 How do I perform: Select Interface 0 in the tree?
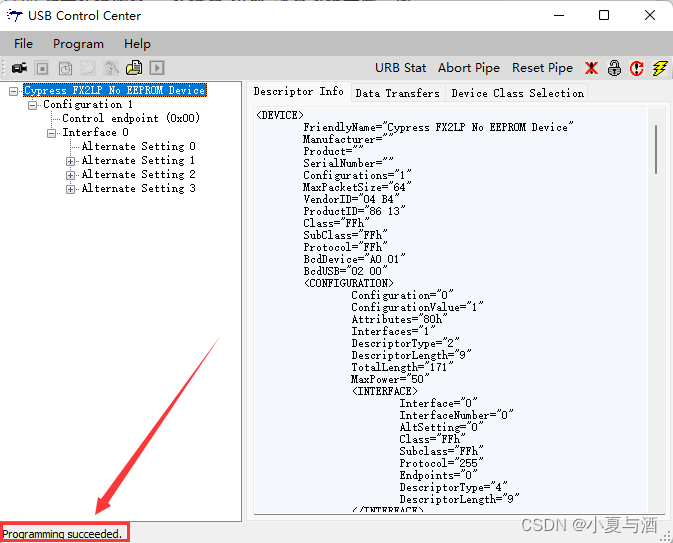point(95,132)
